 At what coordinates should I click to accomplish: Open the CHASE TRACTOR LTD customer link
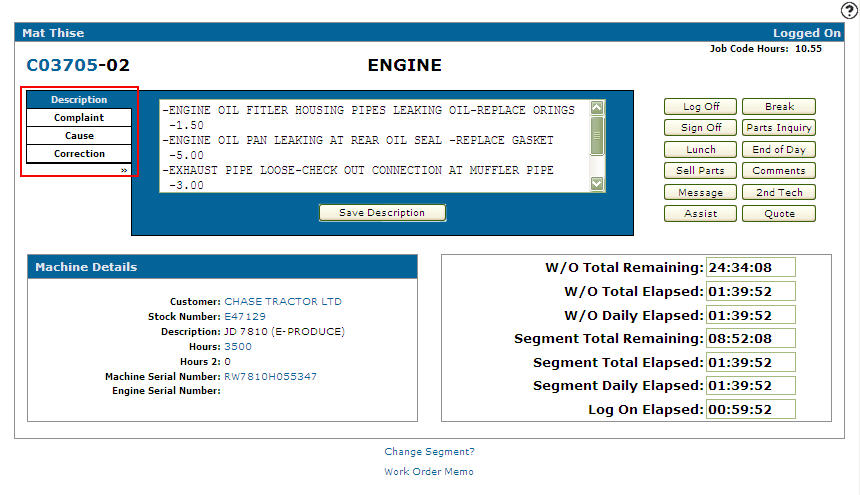[282, 301]
